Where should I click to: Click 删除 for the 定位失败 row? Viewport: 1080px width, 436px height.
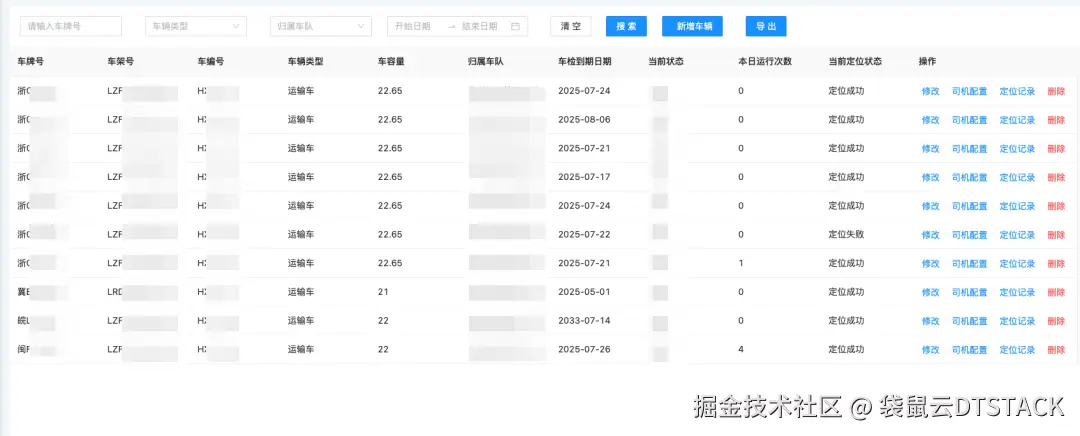1056,235
